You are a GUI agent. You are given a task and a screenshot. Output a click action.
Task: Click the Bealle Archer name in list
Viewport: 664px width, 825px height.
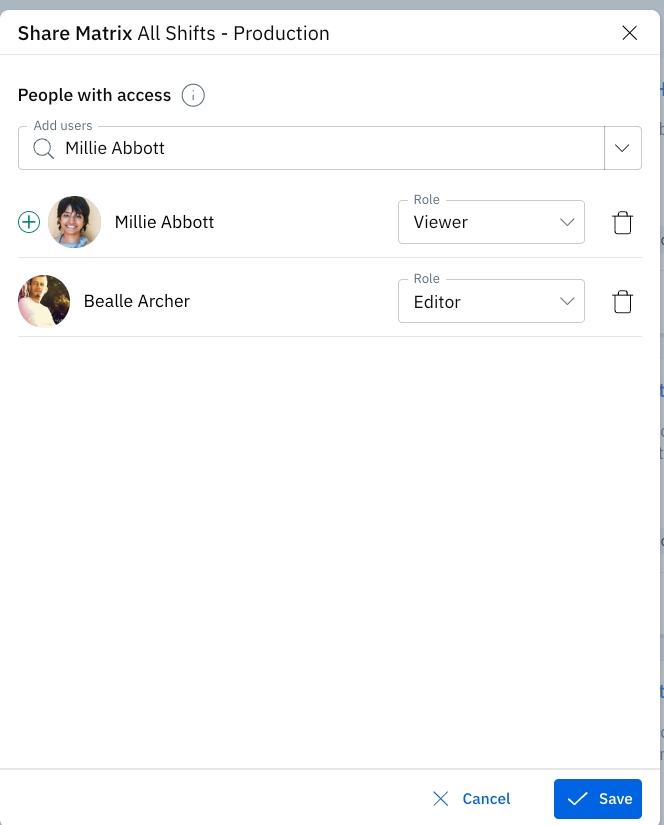(x=137, y=301)
